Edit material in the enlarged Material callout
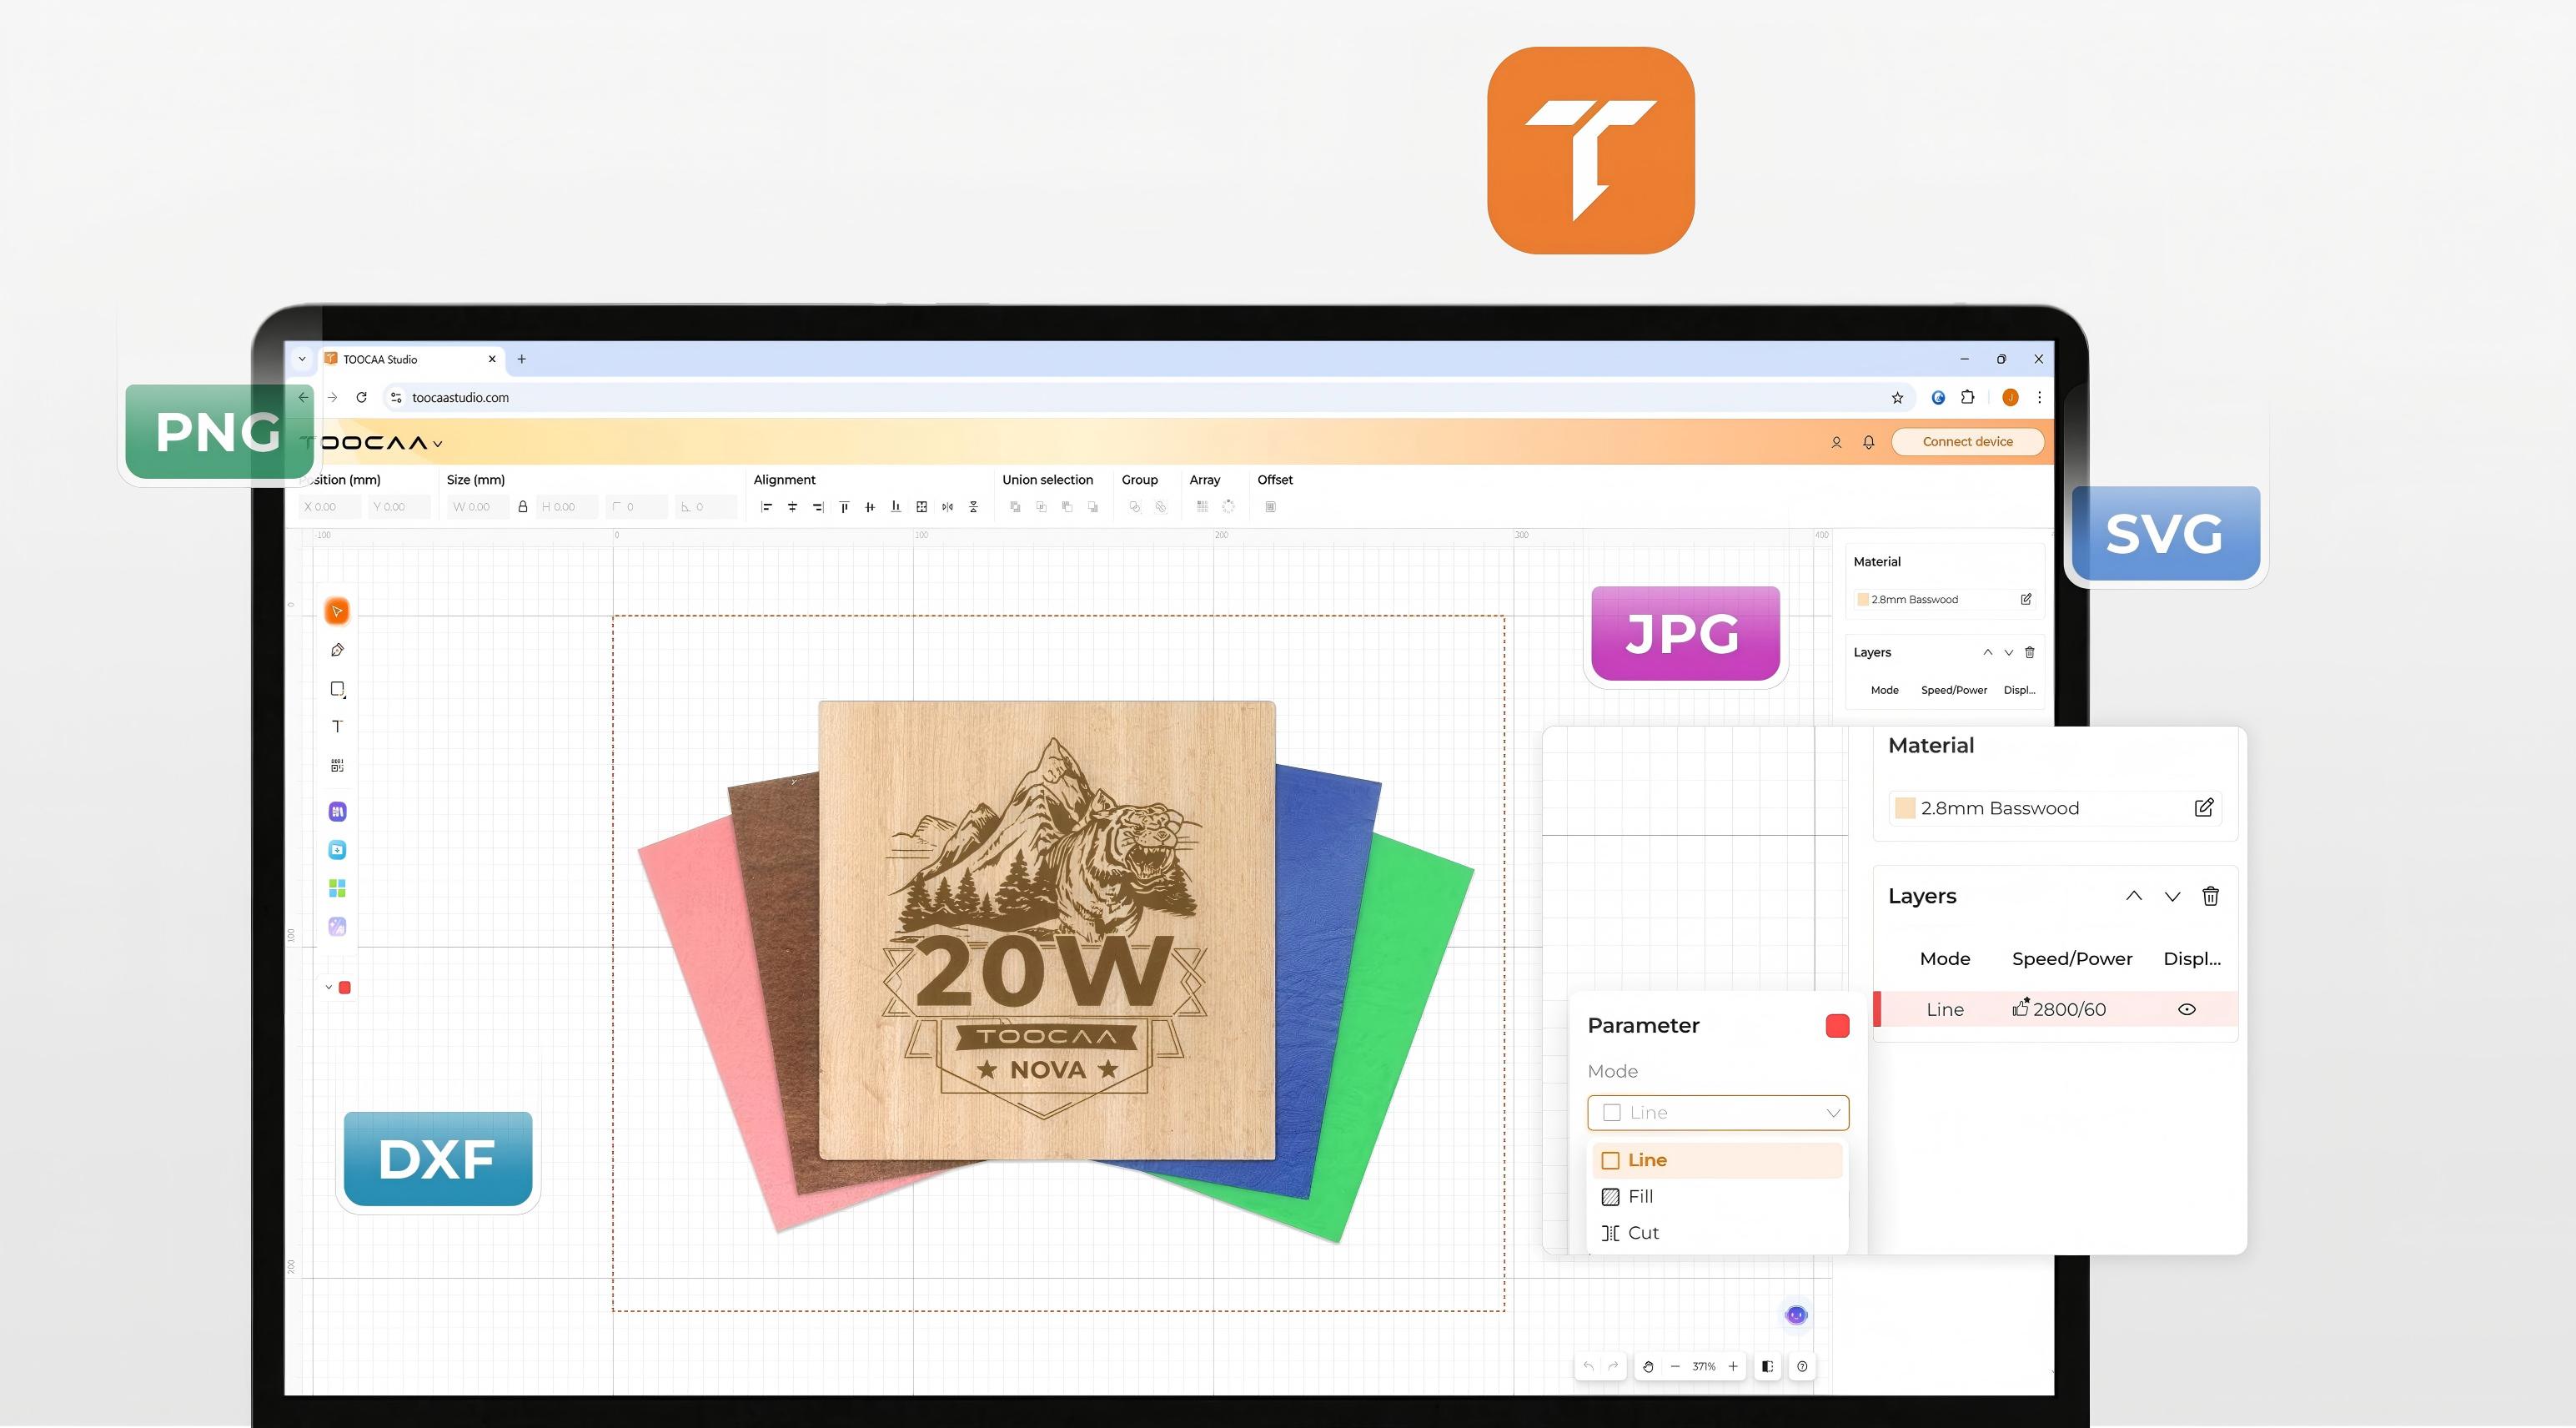 pyautogui.click(x=2204, y=807)
